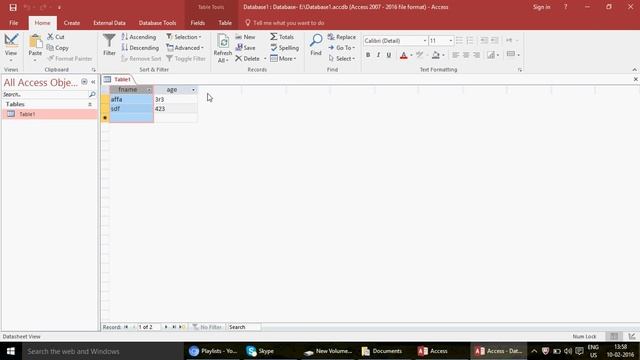Click the background fill color bucket
640x360 pixels.
click(436, 55)
